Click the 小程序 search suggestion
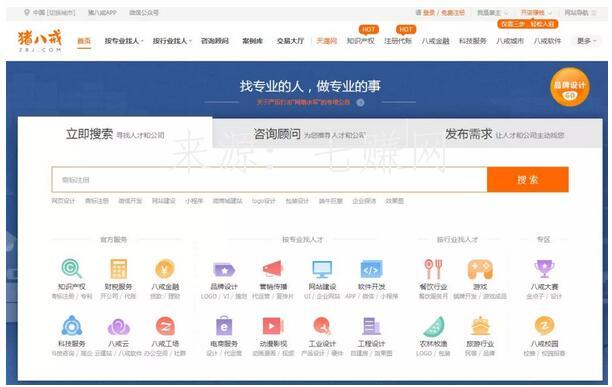 click(194, 201)
